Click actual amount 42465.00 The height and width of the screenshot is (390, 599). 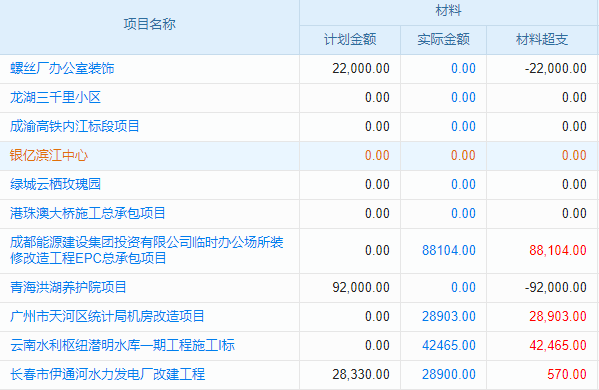pos(449,345)
